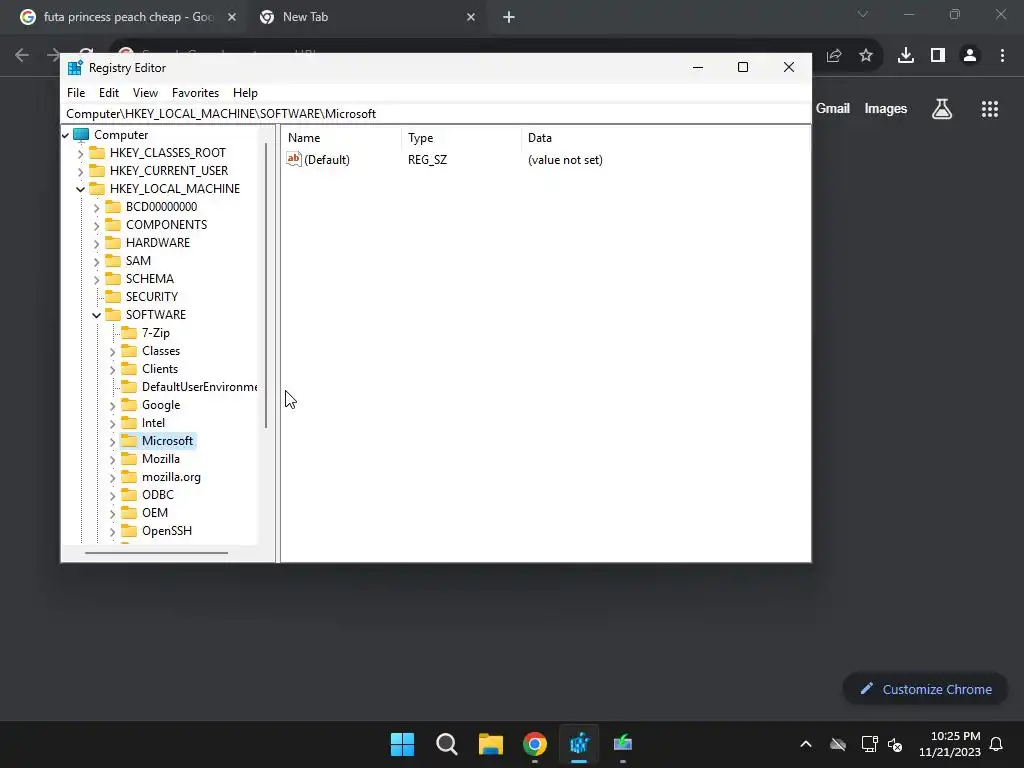Click the REG_SZ type cell
The width and height of the screenshot is (1024, 768).
click(427, 160)
